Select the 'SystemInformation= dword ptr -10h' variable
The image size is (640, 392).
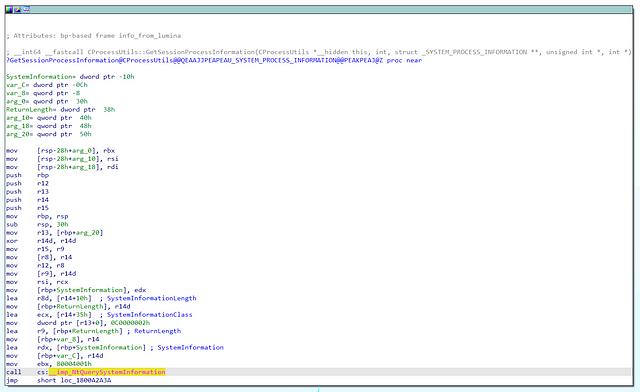coord(70,77)
